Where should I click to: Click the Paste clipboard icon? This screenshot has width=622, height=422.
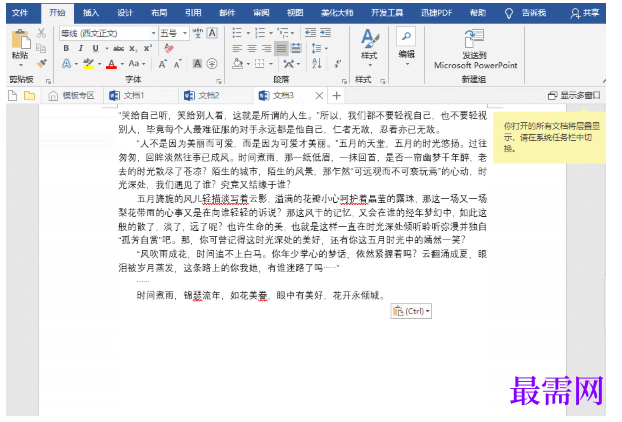point(21,40)
